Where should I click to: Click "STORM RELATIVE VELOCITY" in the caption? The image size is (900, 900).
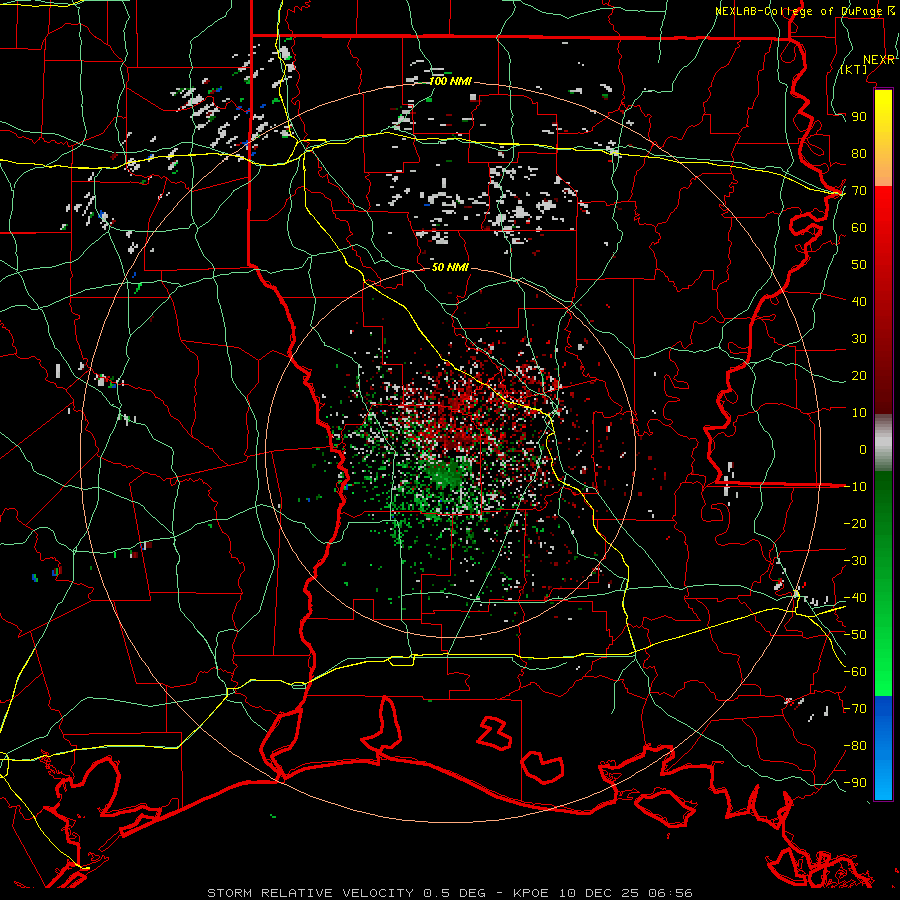click(x=310, y=893)
